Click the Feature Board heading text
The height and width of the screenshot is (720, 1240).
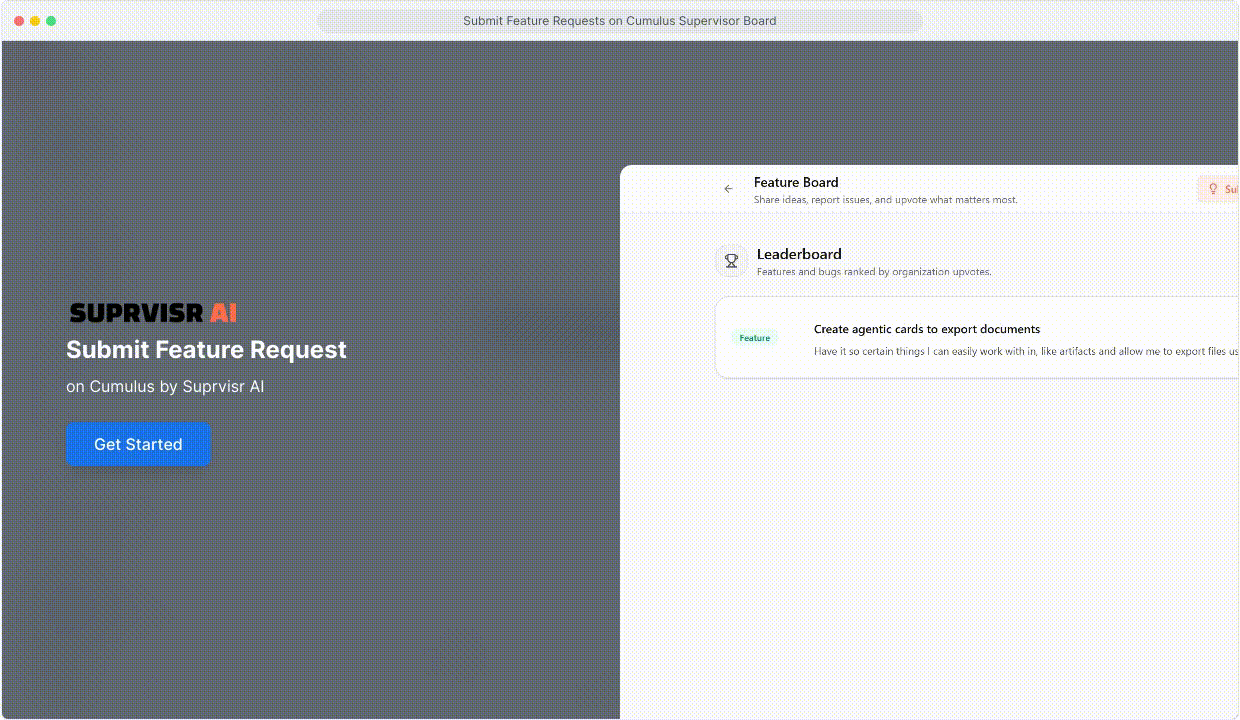pyautogui.click(x=796, y=182)
